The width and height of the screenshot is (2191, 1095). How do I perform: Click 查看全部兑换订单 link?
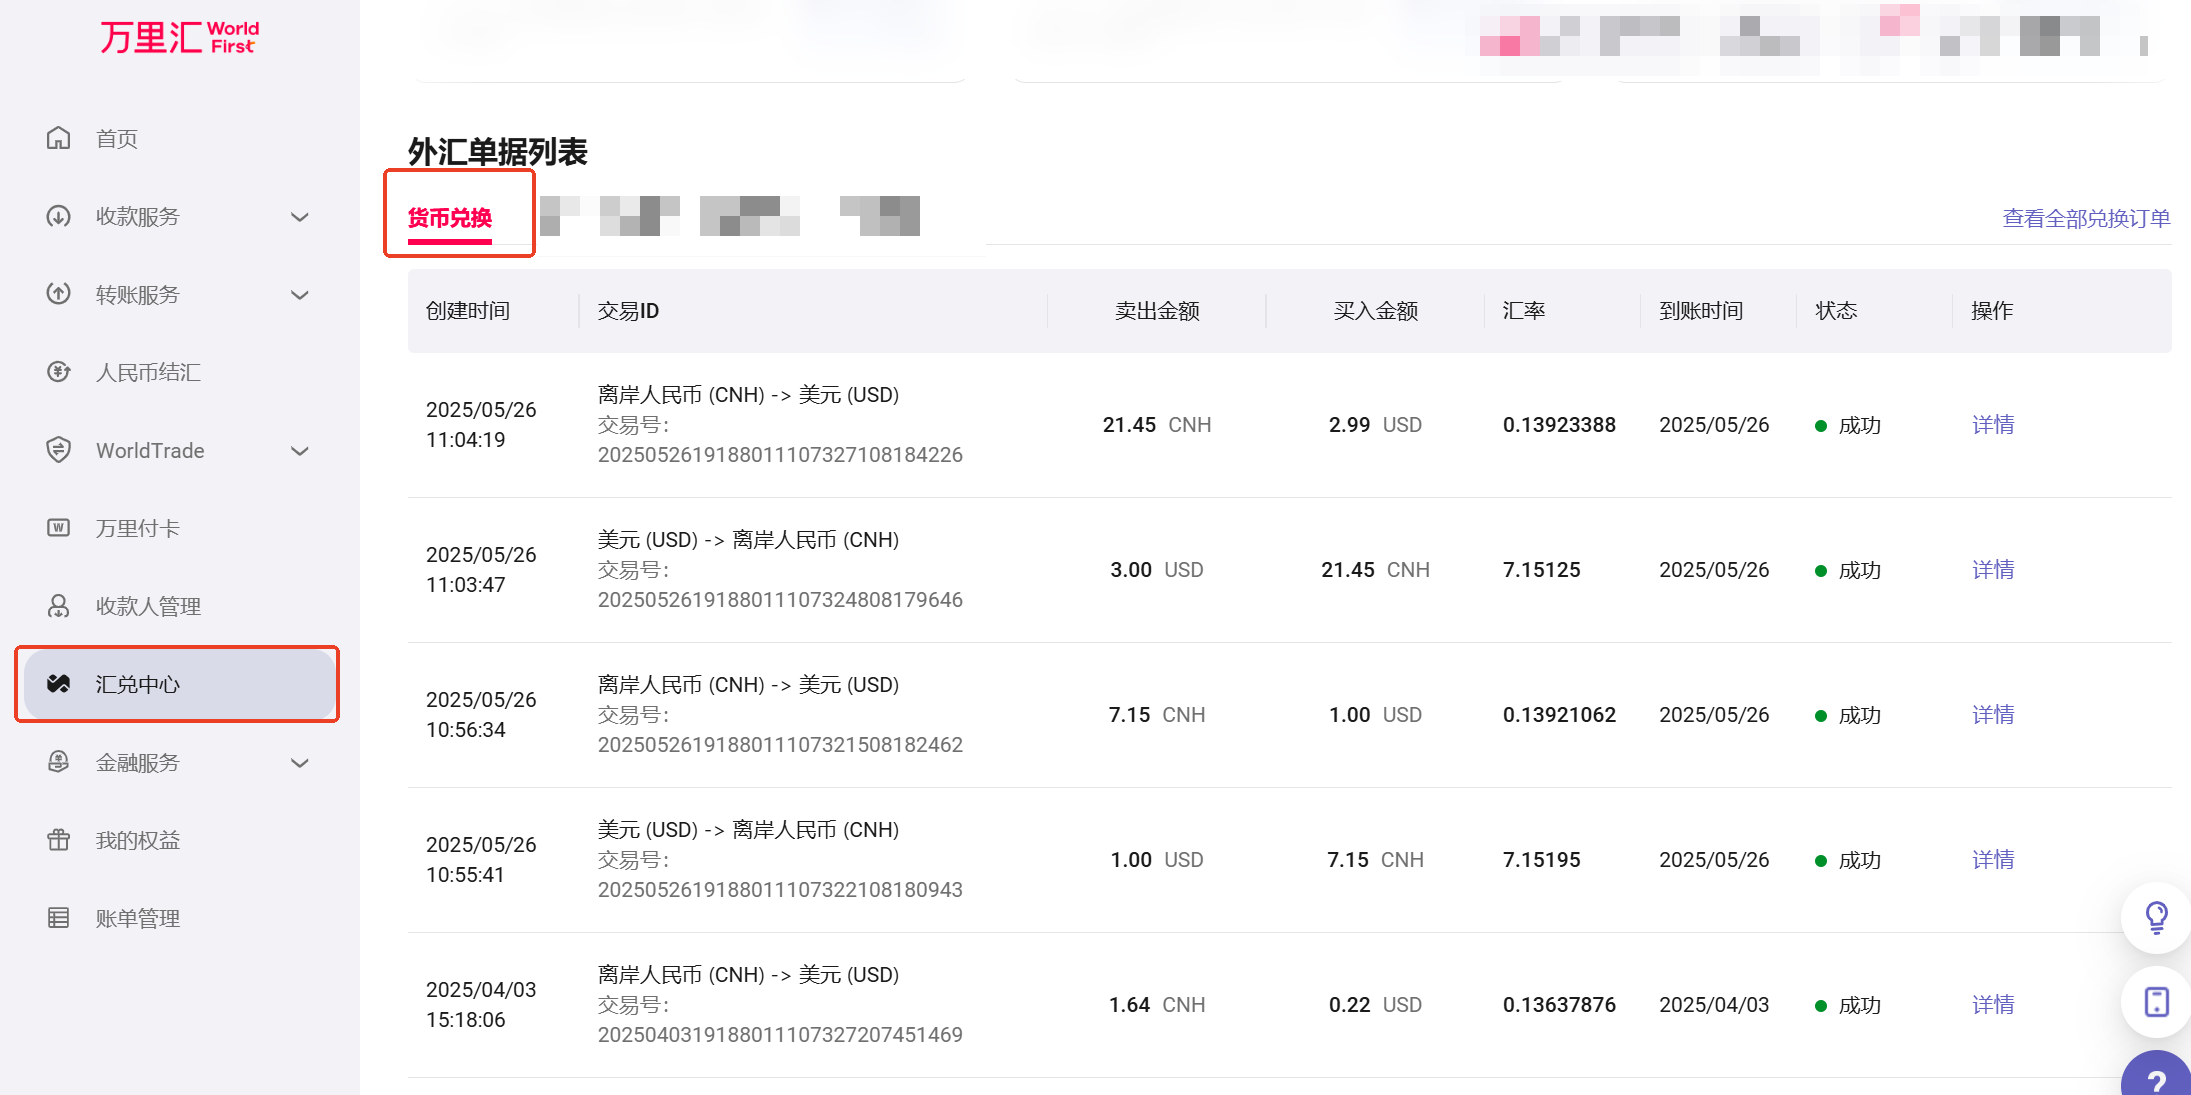coord(2086,218)
